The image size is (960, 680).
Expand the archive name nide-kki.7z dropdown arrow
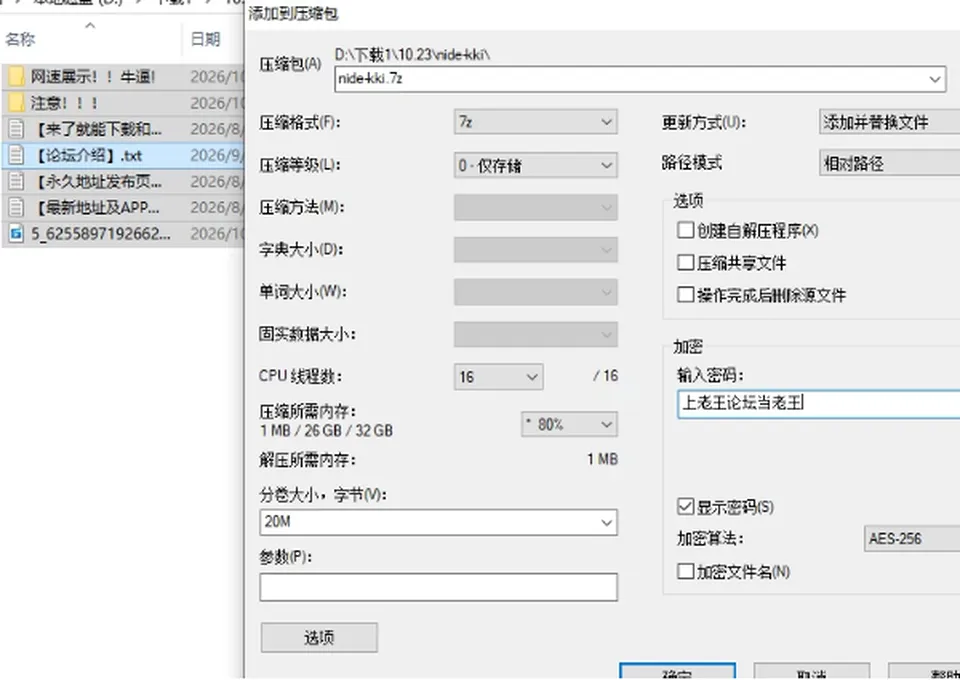click(x=935, y=79)
